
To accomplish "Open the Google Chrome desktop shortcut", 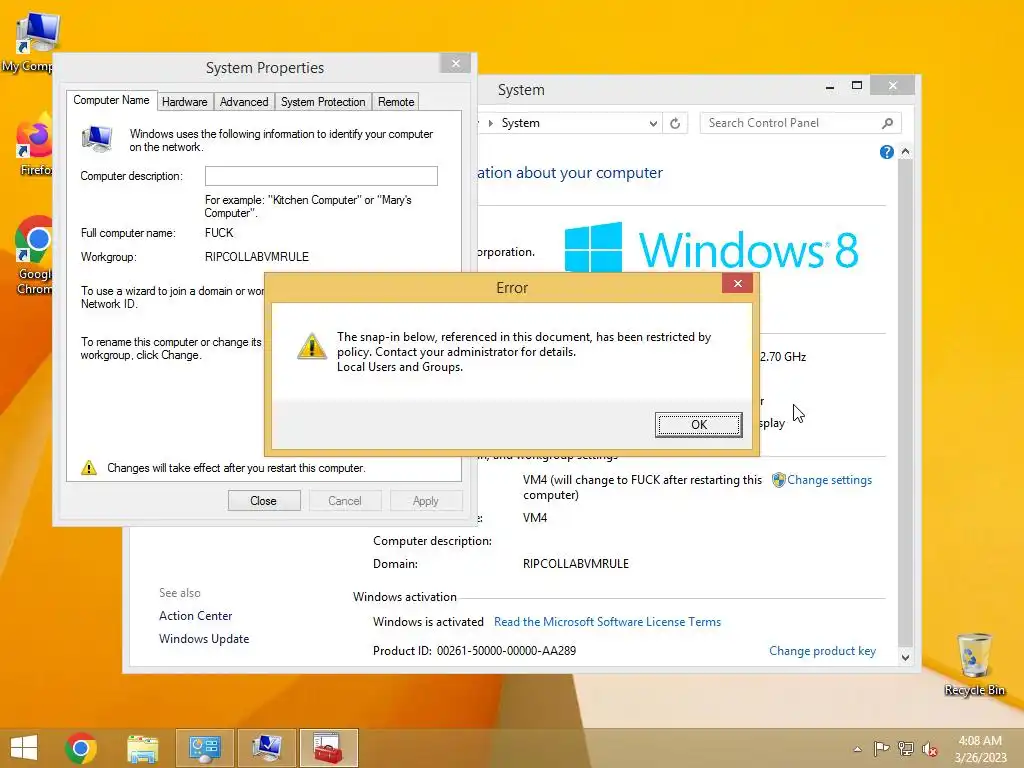I will point(34,256).
